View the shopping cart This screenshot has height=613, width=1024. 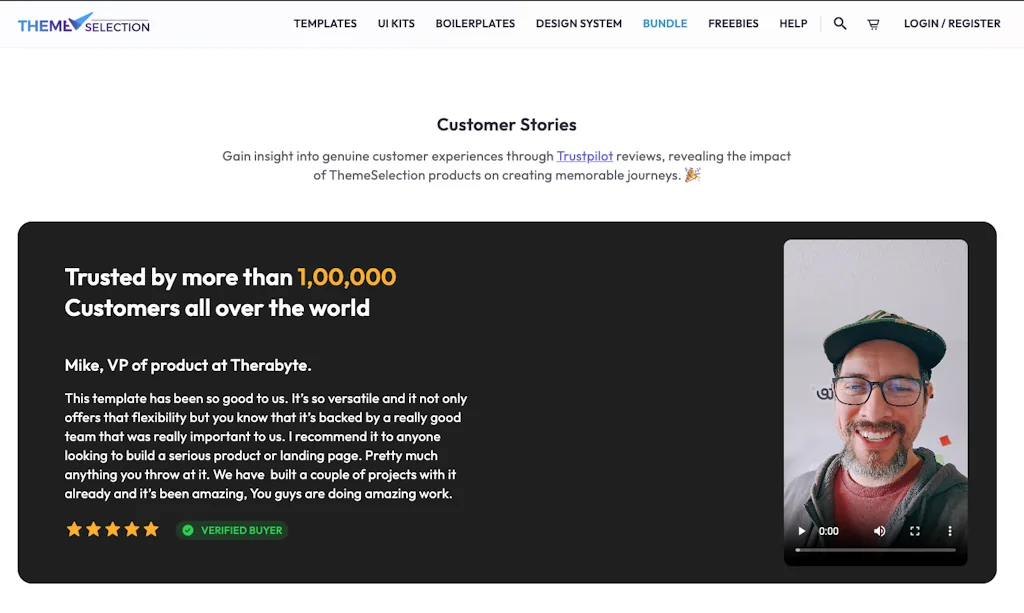coord(873,23)
